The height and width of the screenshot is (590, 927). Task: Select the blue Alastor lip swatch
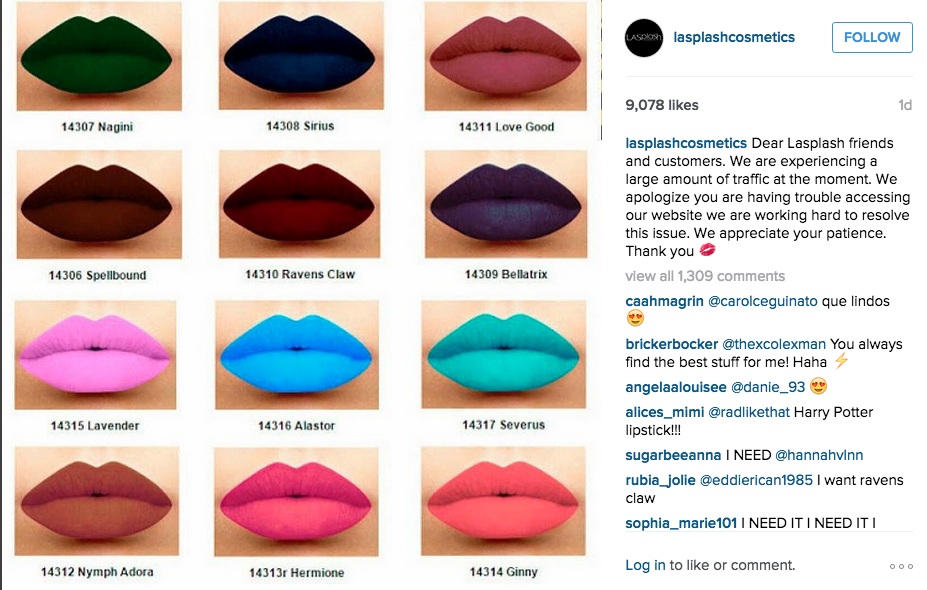pos(297,355)
